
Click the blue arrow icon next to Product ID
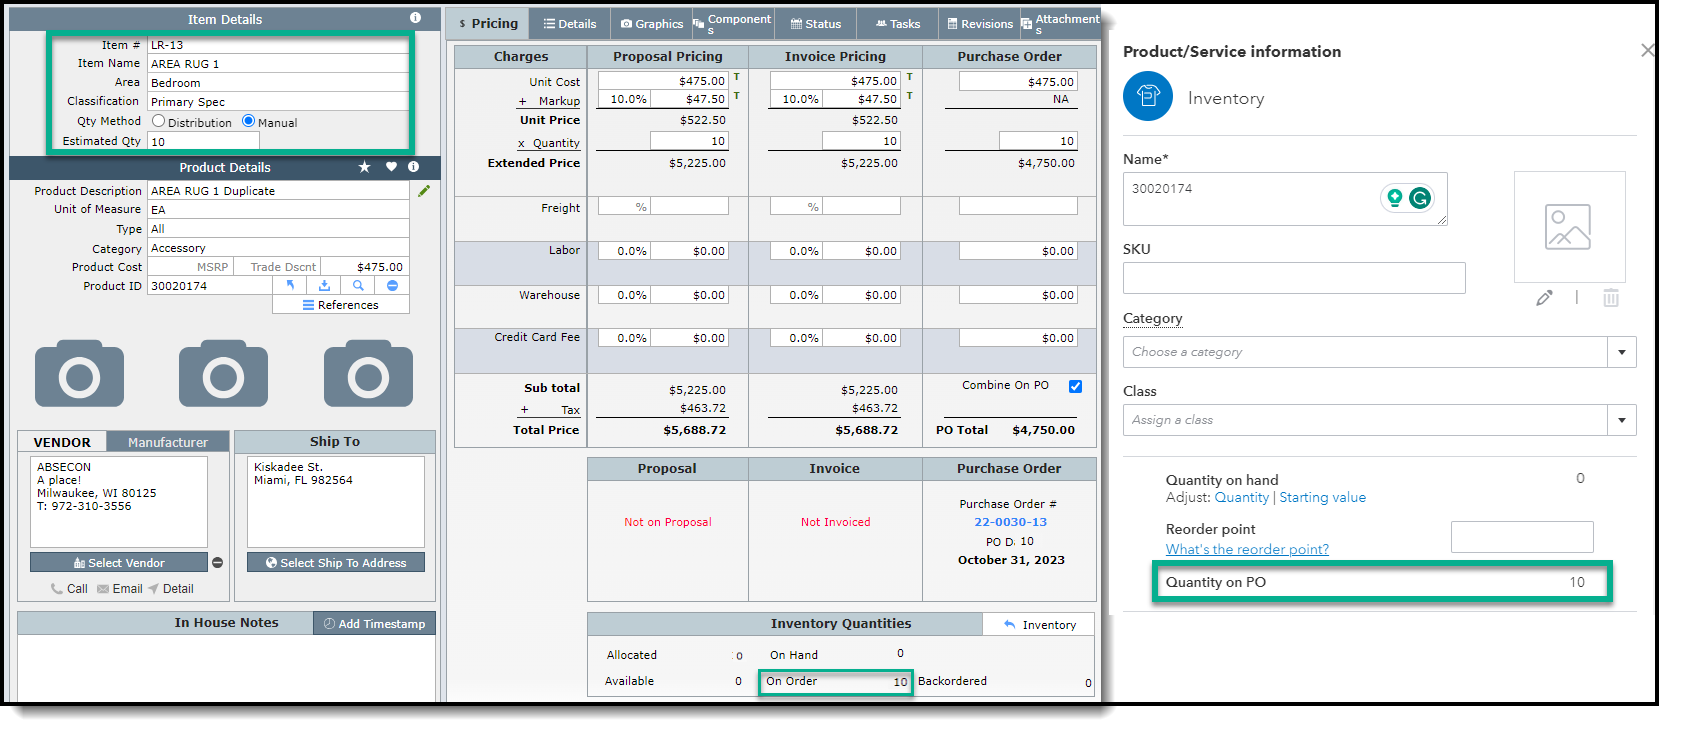(290, 285)
